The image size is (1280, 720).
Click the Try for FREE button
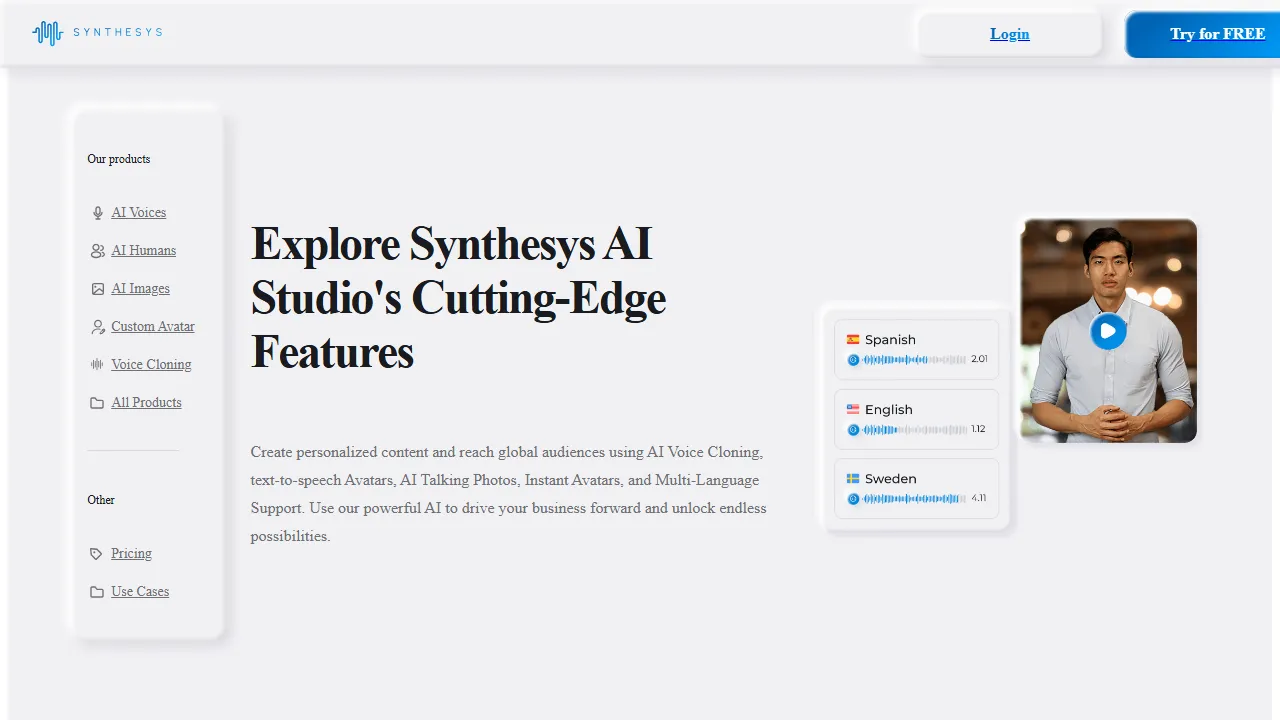click(1203, 34)
